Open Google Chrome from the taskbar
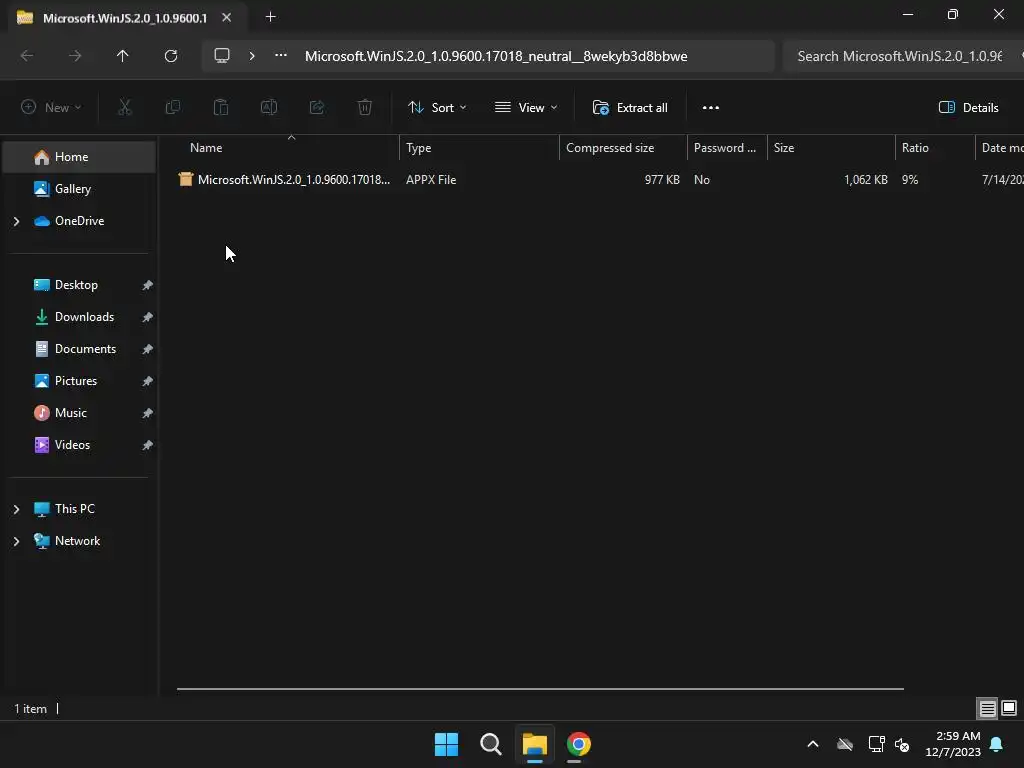 click(579, 744)
